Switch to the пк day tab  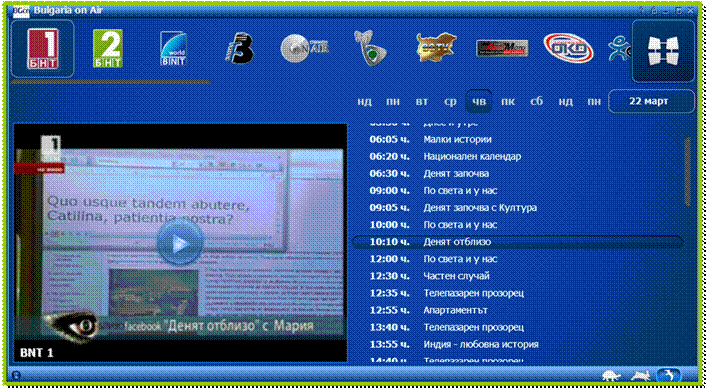tap(508, 102)
